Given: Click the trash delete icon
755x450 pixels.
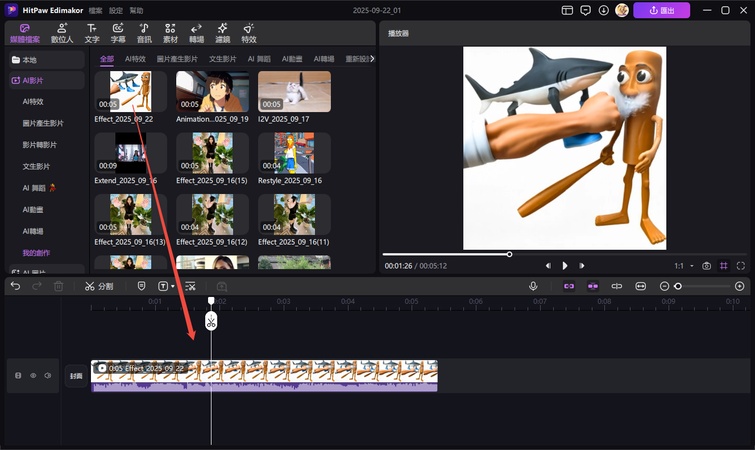Looking at the screenshot, I should [x=58, y=286].
